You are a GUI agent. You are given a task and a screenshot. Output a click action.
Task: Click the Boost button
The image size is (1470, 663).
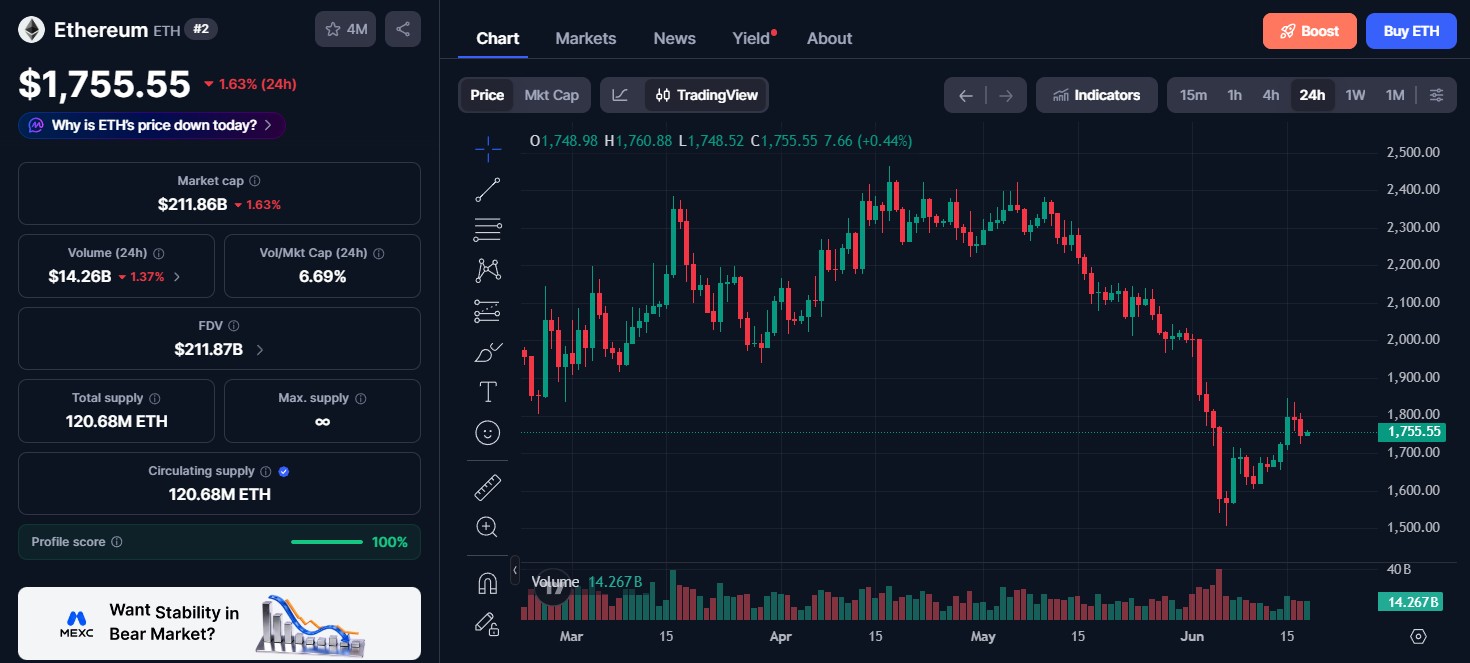tap(1310, 31)
